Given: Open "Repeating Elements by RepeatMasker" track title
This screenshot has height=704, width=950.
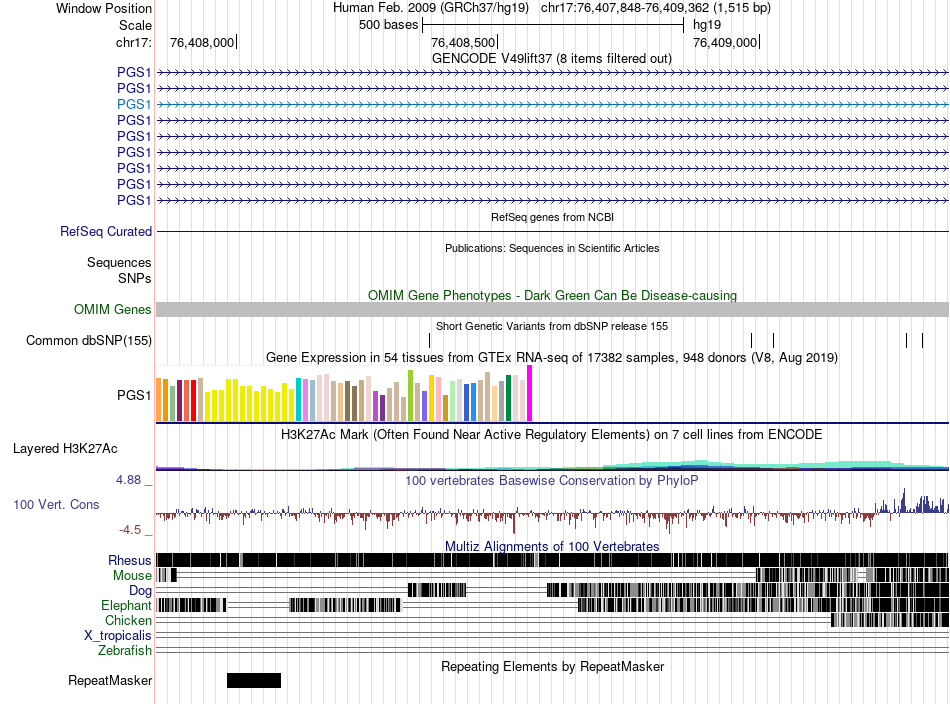Looking at the screenshot, I should [552, 666].
